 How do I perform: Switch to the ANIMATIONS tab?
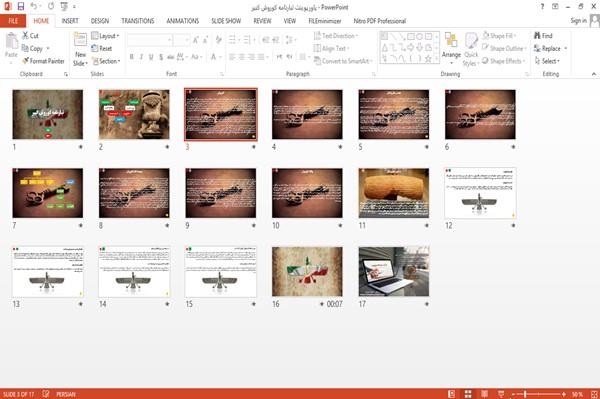pyautogui.click(x=183, y=21)
